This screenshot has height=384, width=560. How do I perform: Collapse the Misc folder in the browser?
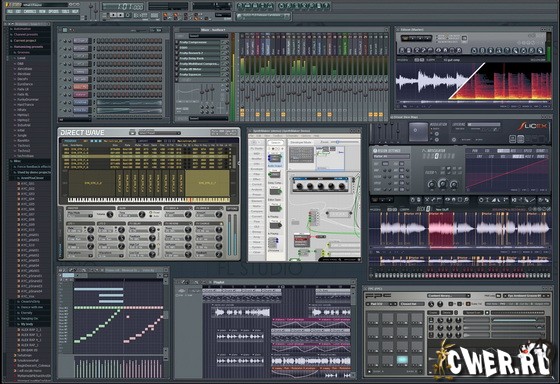pos(18,161)
